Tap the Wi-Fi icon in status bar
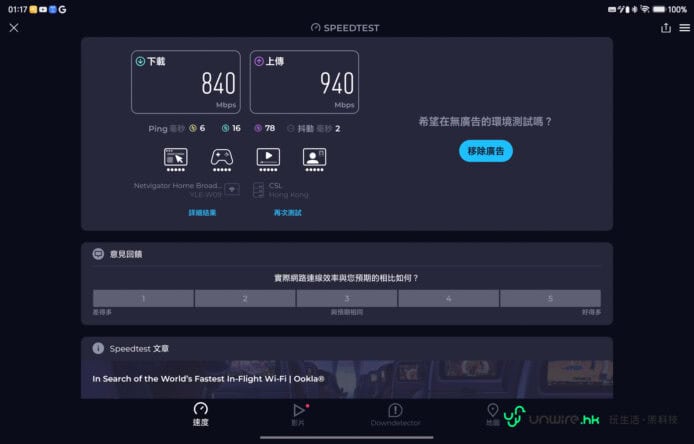The height and width of the screenshot is (444, 694). click(645, 9)
